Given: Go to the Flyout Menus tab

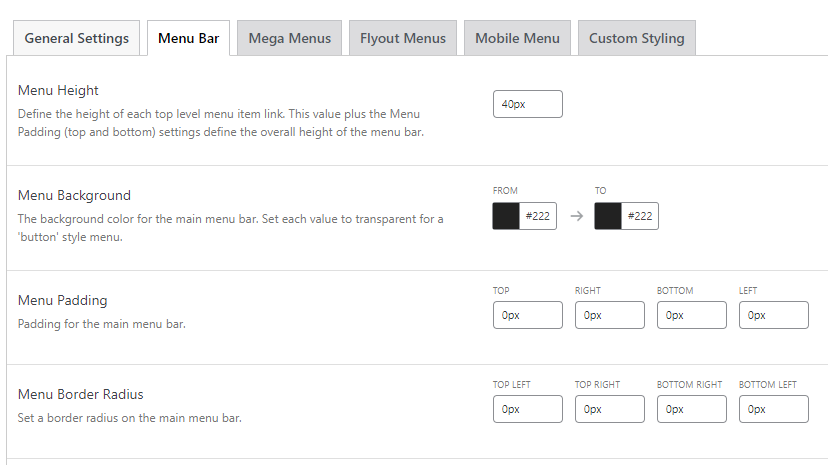Looking at the screenshot, I should (403, 38).
